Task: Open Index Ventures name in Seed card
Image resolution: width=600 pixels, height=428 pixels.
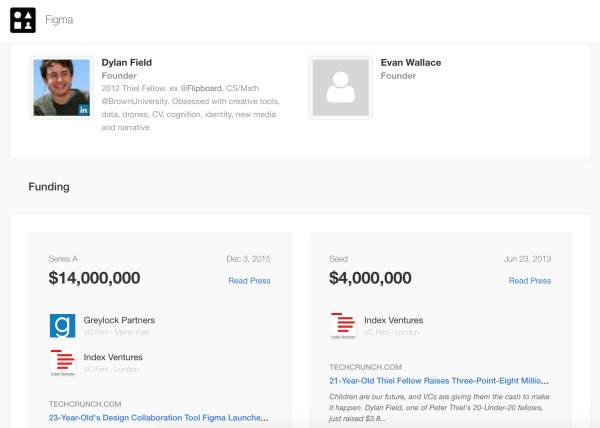Action: [x=393, y=320]
